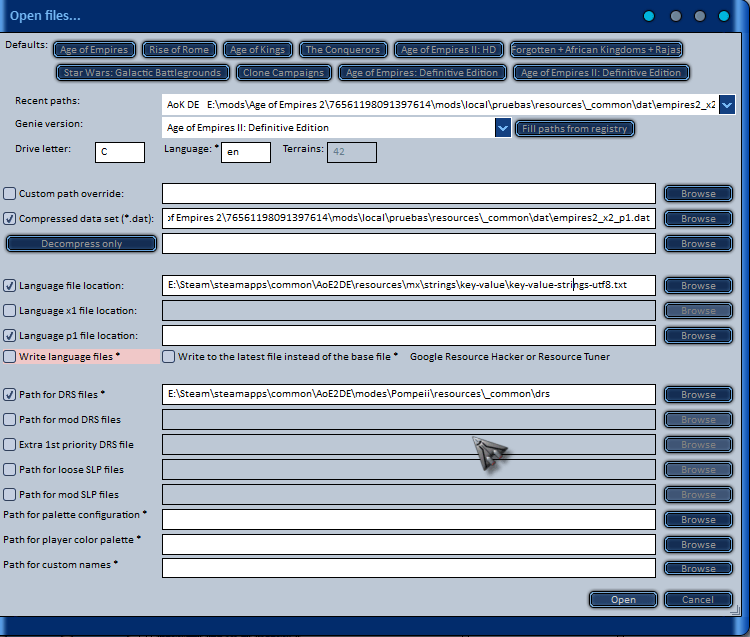Choose Age of Empires II: Definitive Edition defaults
Viewport: 750px width, 637px height.
[601, 73]
